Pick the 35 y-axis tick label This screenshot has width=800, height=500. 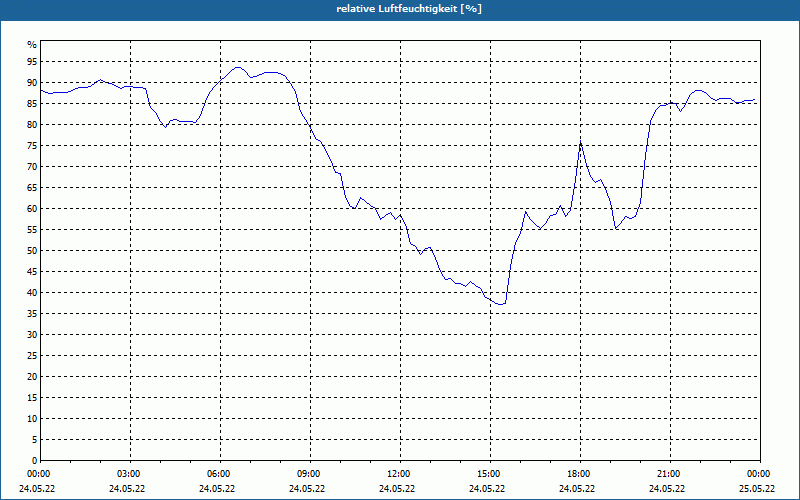(x=32, y=314)
